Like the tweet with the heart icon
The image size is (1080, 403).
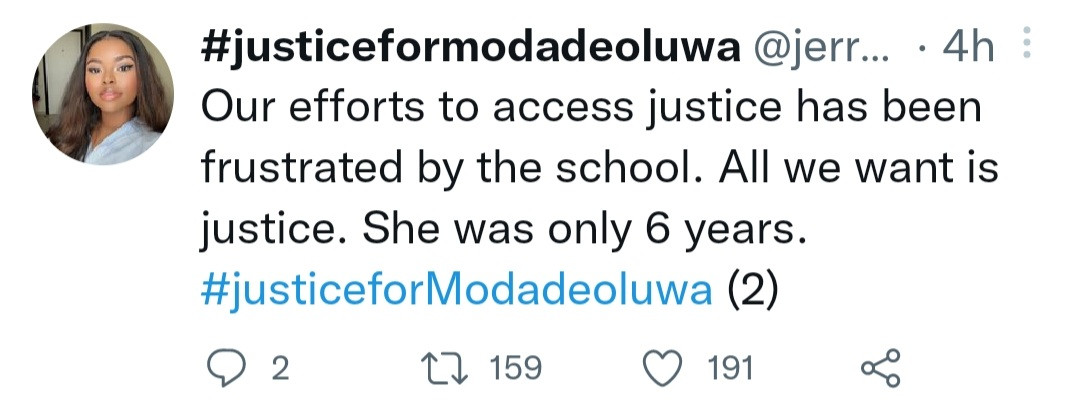pyautogui.click(x=663, y=369)
